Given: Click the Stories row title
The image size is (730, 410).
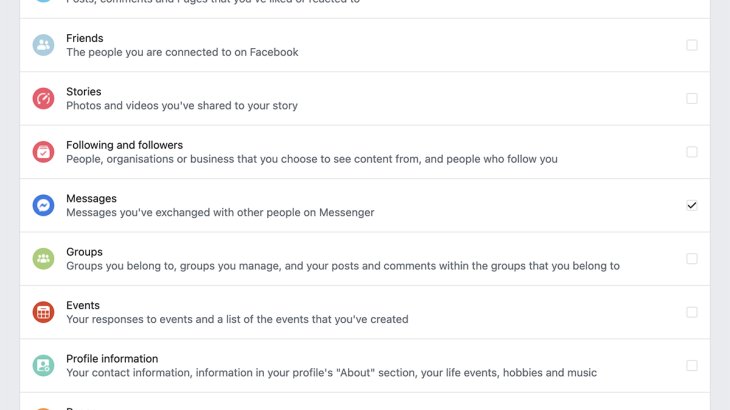Looking at the screenshot, I should (83, 91).
